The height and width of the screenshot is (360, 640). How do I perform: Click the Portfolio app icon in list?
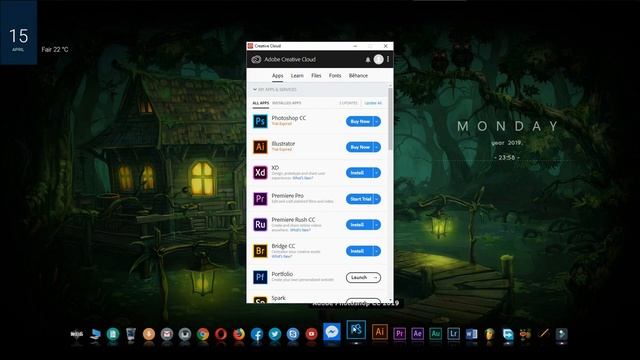(260, 277)
